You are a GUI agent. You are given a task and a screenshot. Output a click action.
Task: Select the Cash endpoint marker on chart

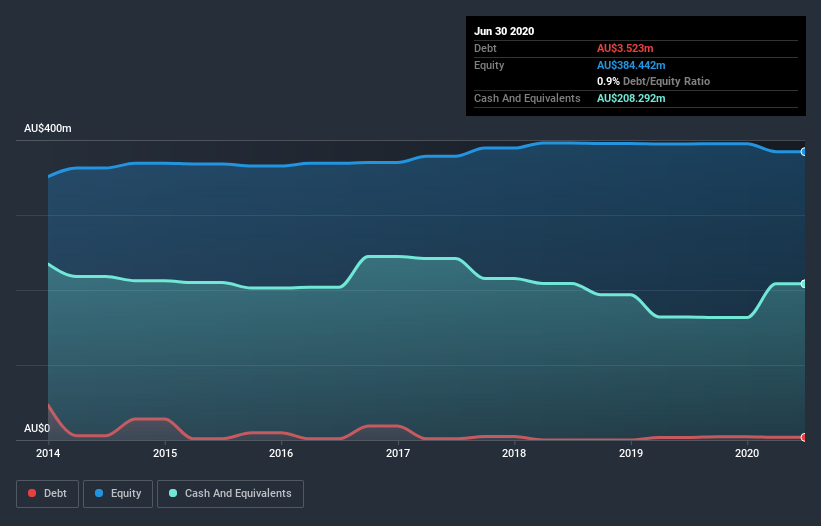(804, 284)
